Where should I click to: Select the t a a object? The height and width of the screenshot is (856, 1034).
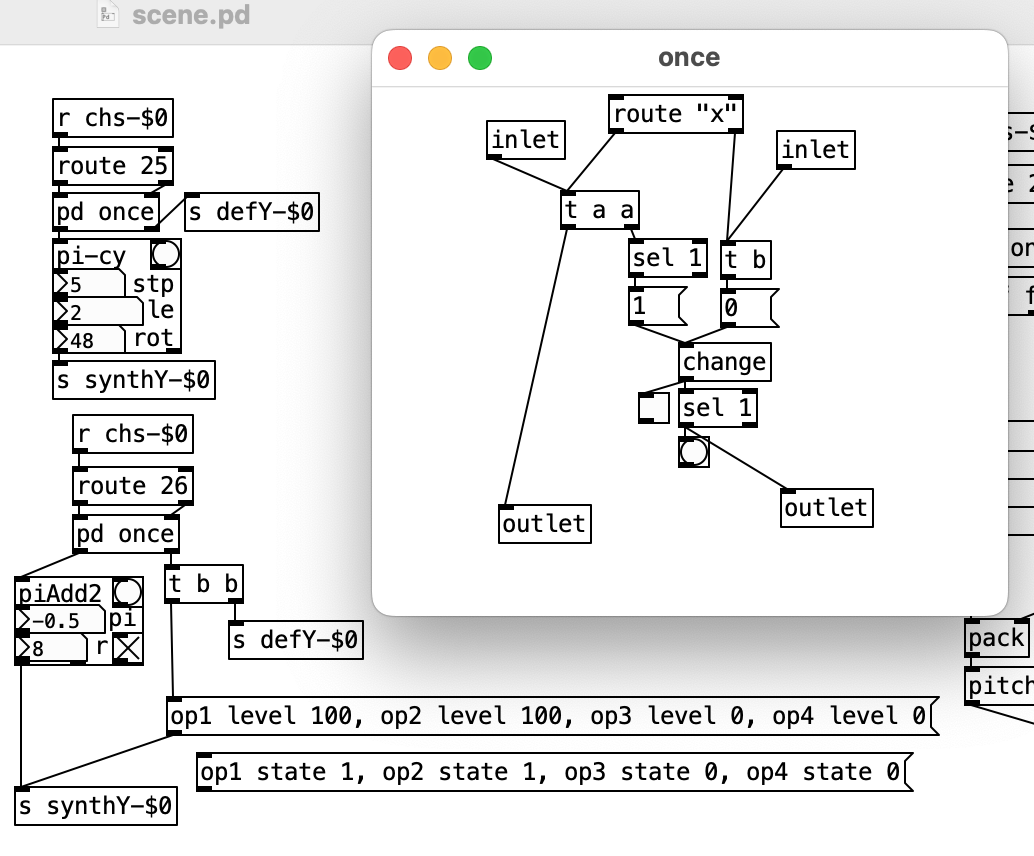[599, 210]
